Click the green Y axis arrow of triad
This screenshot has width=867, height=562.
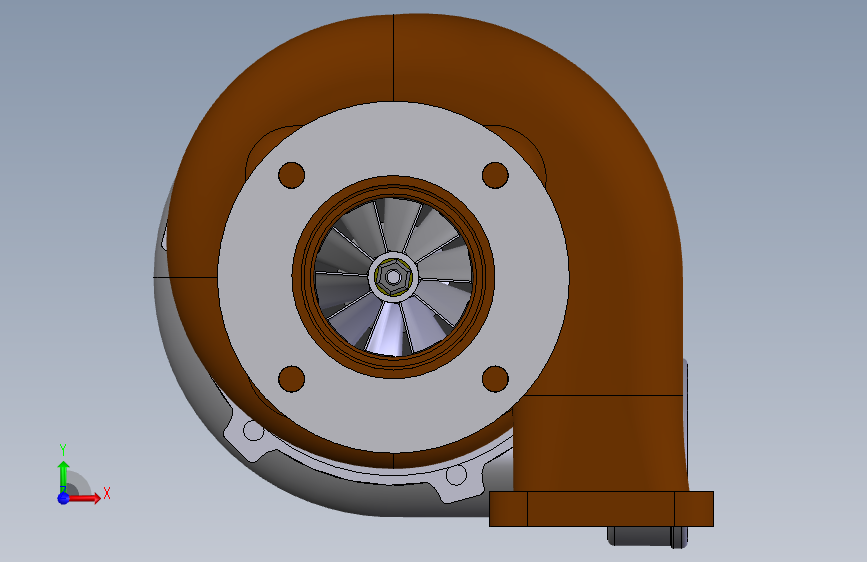tap(63, 476)
